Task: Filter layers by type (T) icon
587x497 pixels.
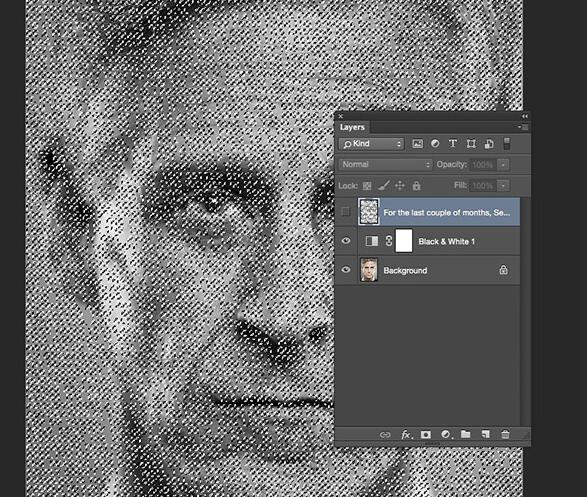Action: pos(453,144)
